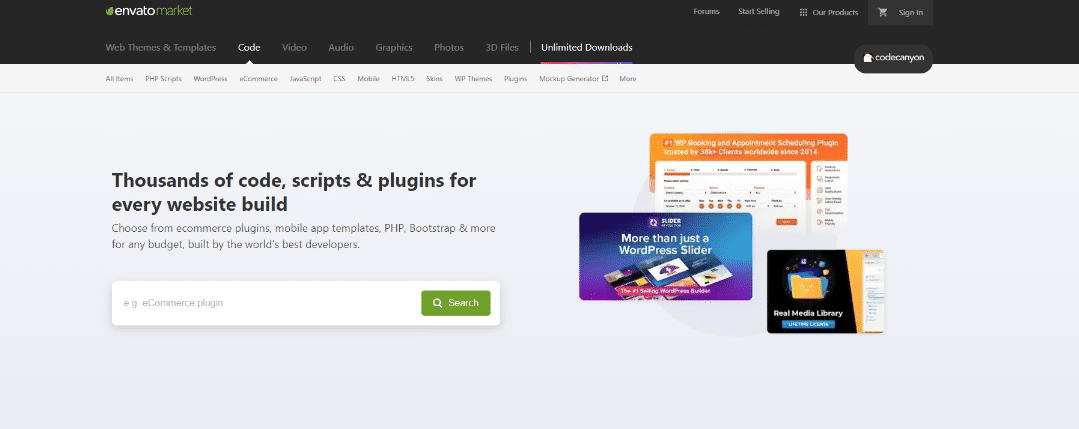Switch to the Video tab
This screenshot has width=1079, height=429.
click(x=295, y=48)
